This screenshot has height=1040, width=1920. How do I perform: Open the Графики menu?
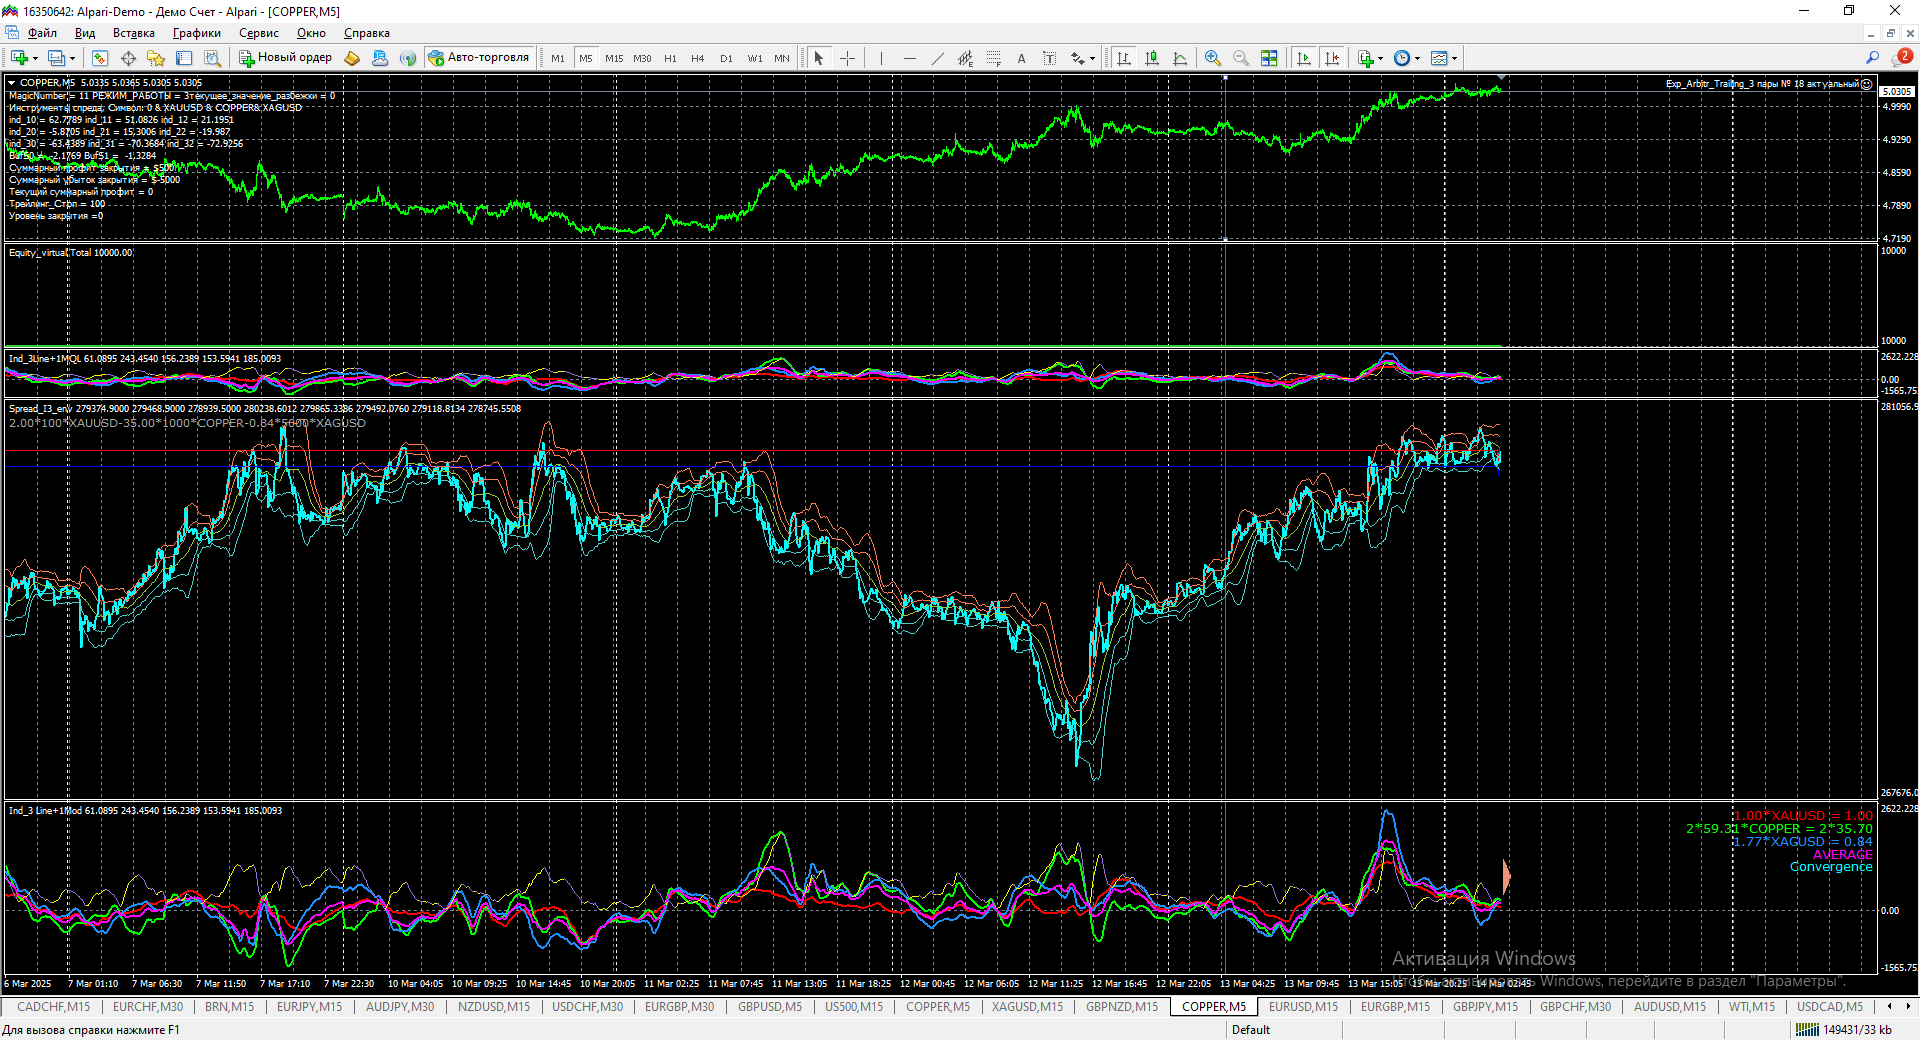197,33
